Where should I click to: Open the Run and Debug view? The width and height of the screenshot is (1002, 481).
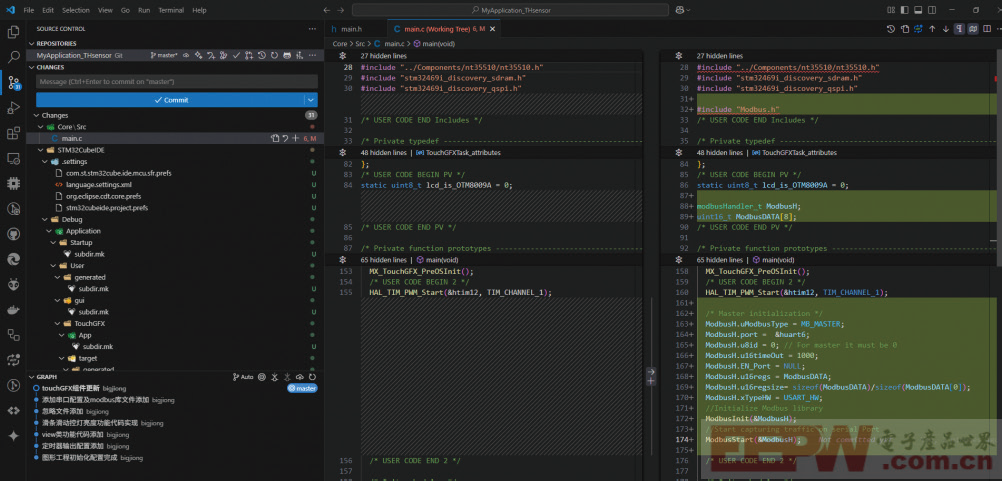[13, 107]
